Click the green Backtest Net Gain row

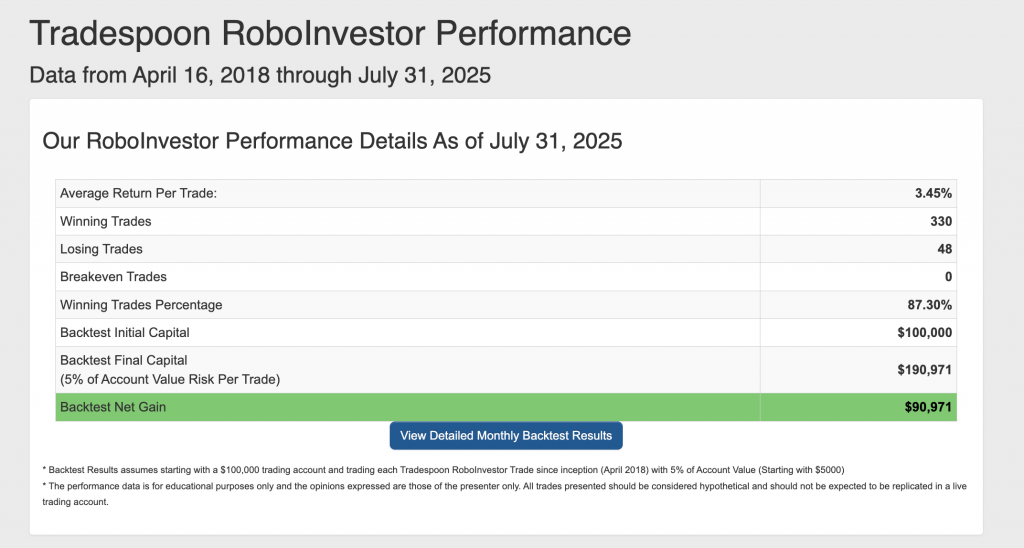506,407
